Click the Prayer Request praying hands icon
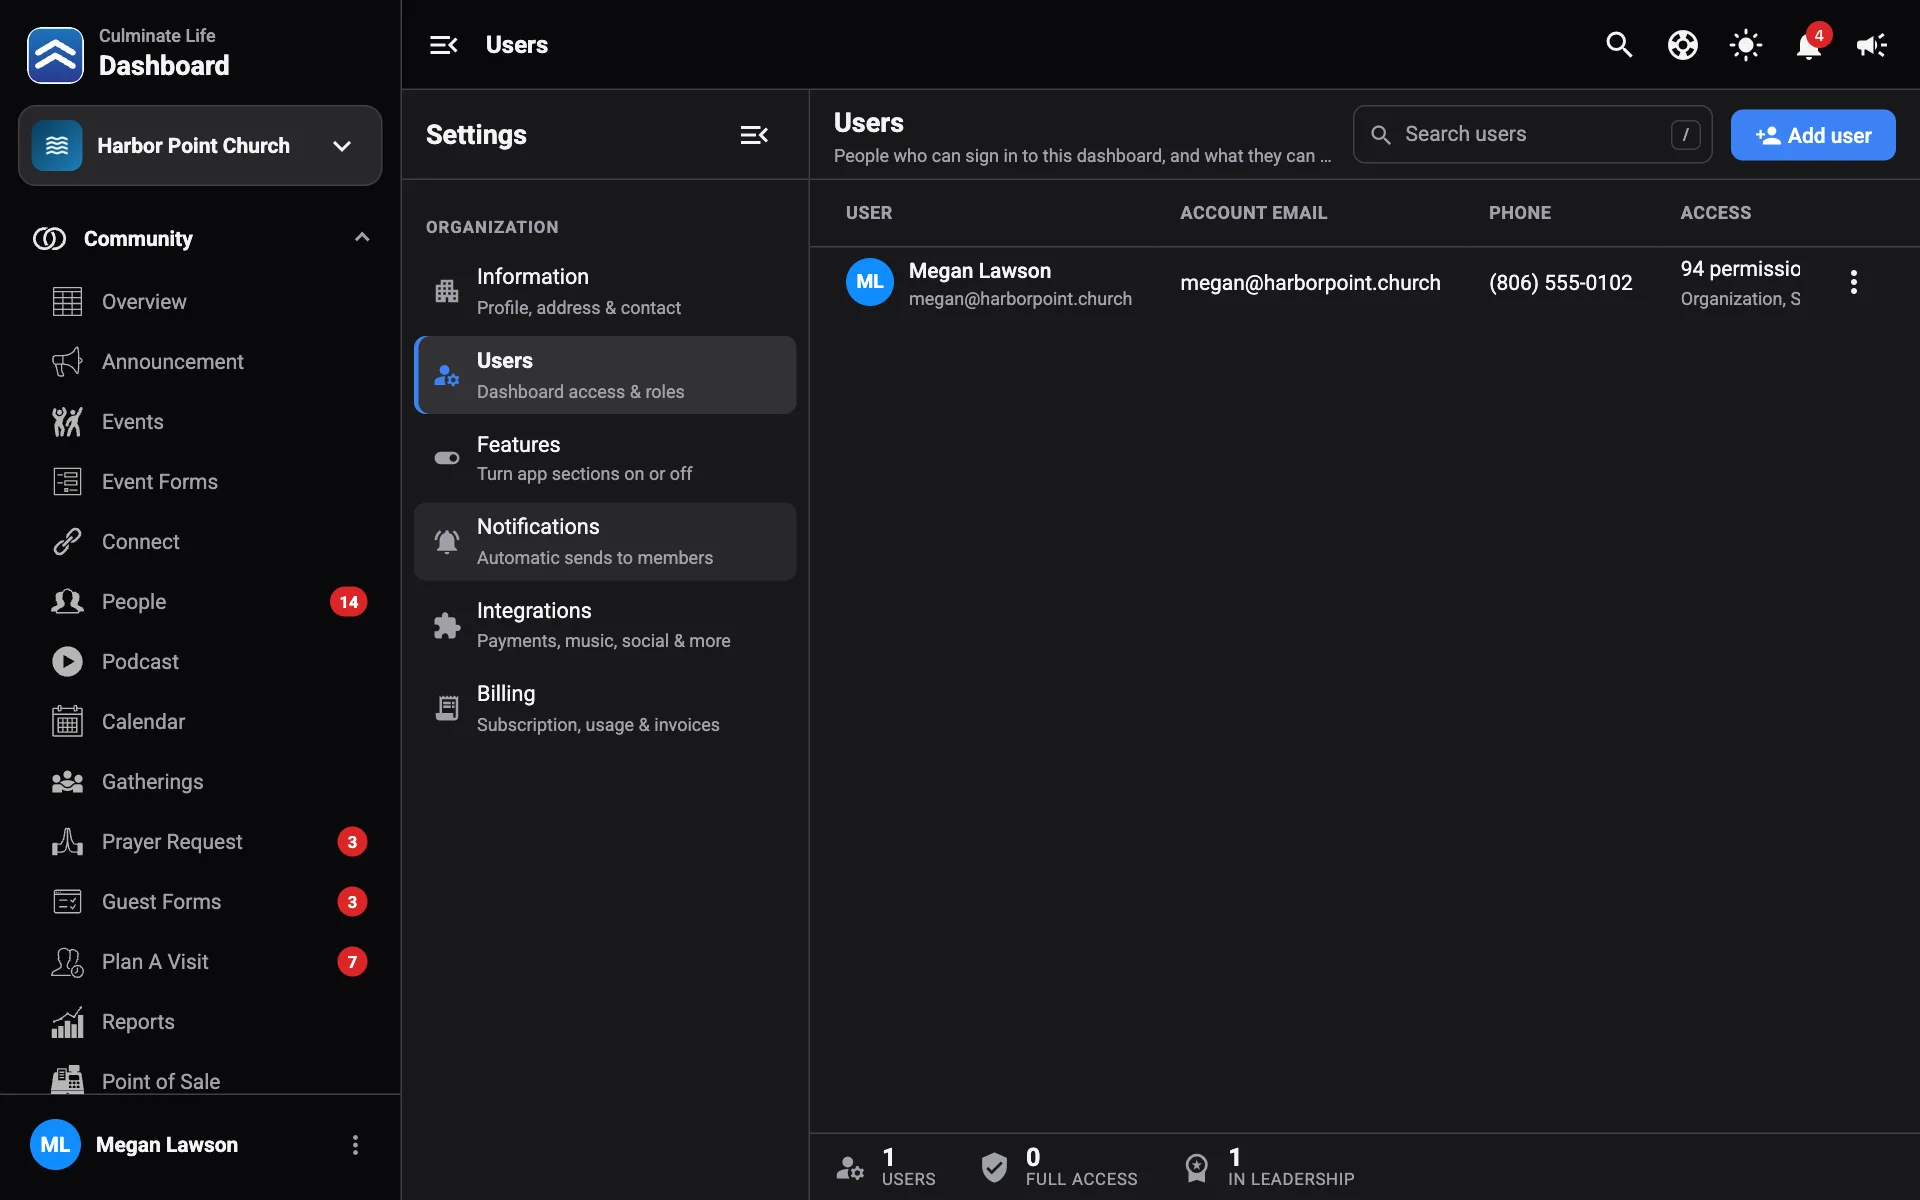This screenshot has width=1920, height=1200. click(67, 842)
